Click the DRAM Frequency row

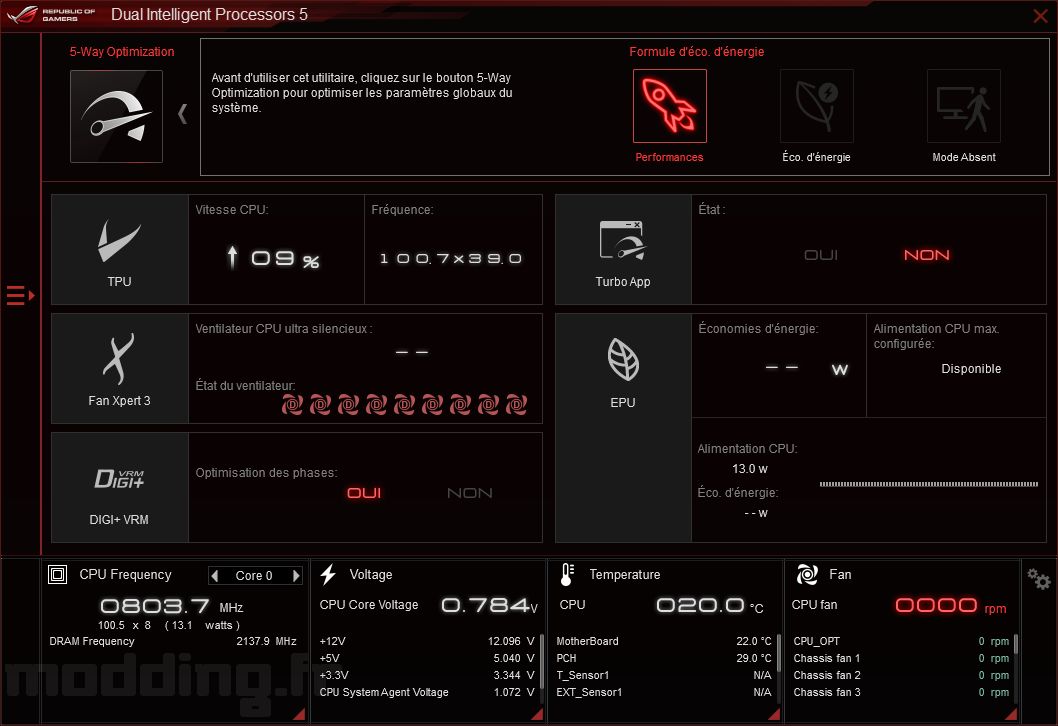tap(173, 641)
